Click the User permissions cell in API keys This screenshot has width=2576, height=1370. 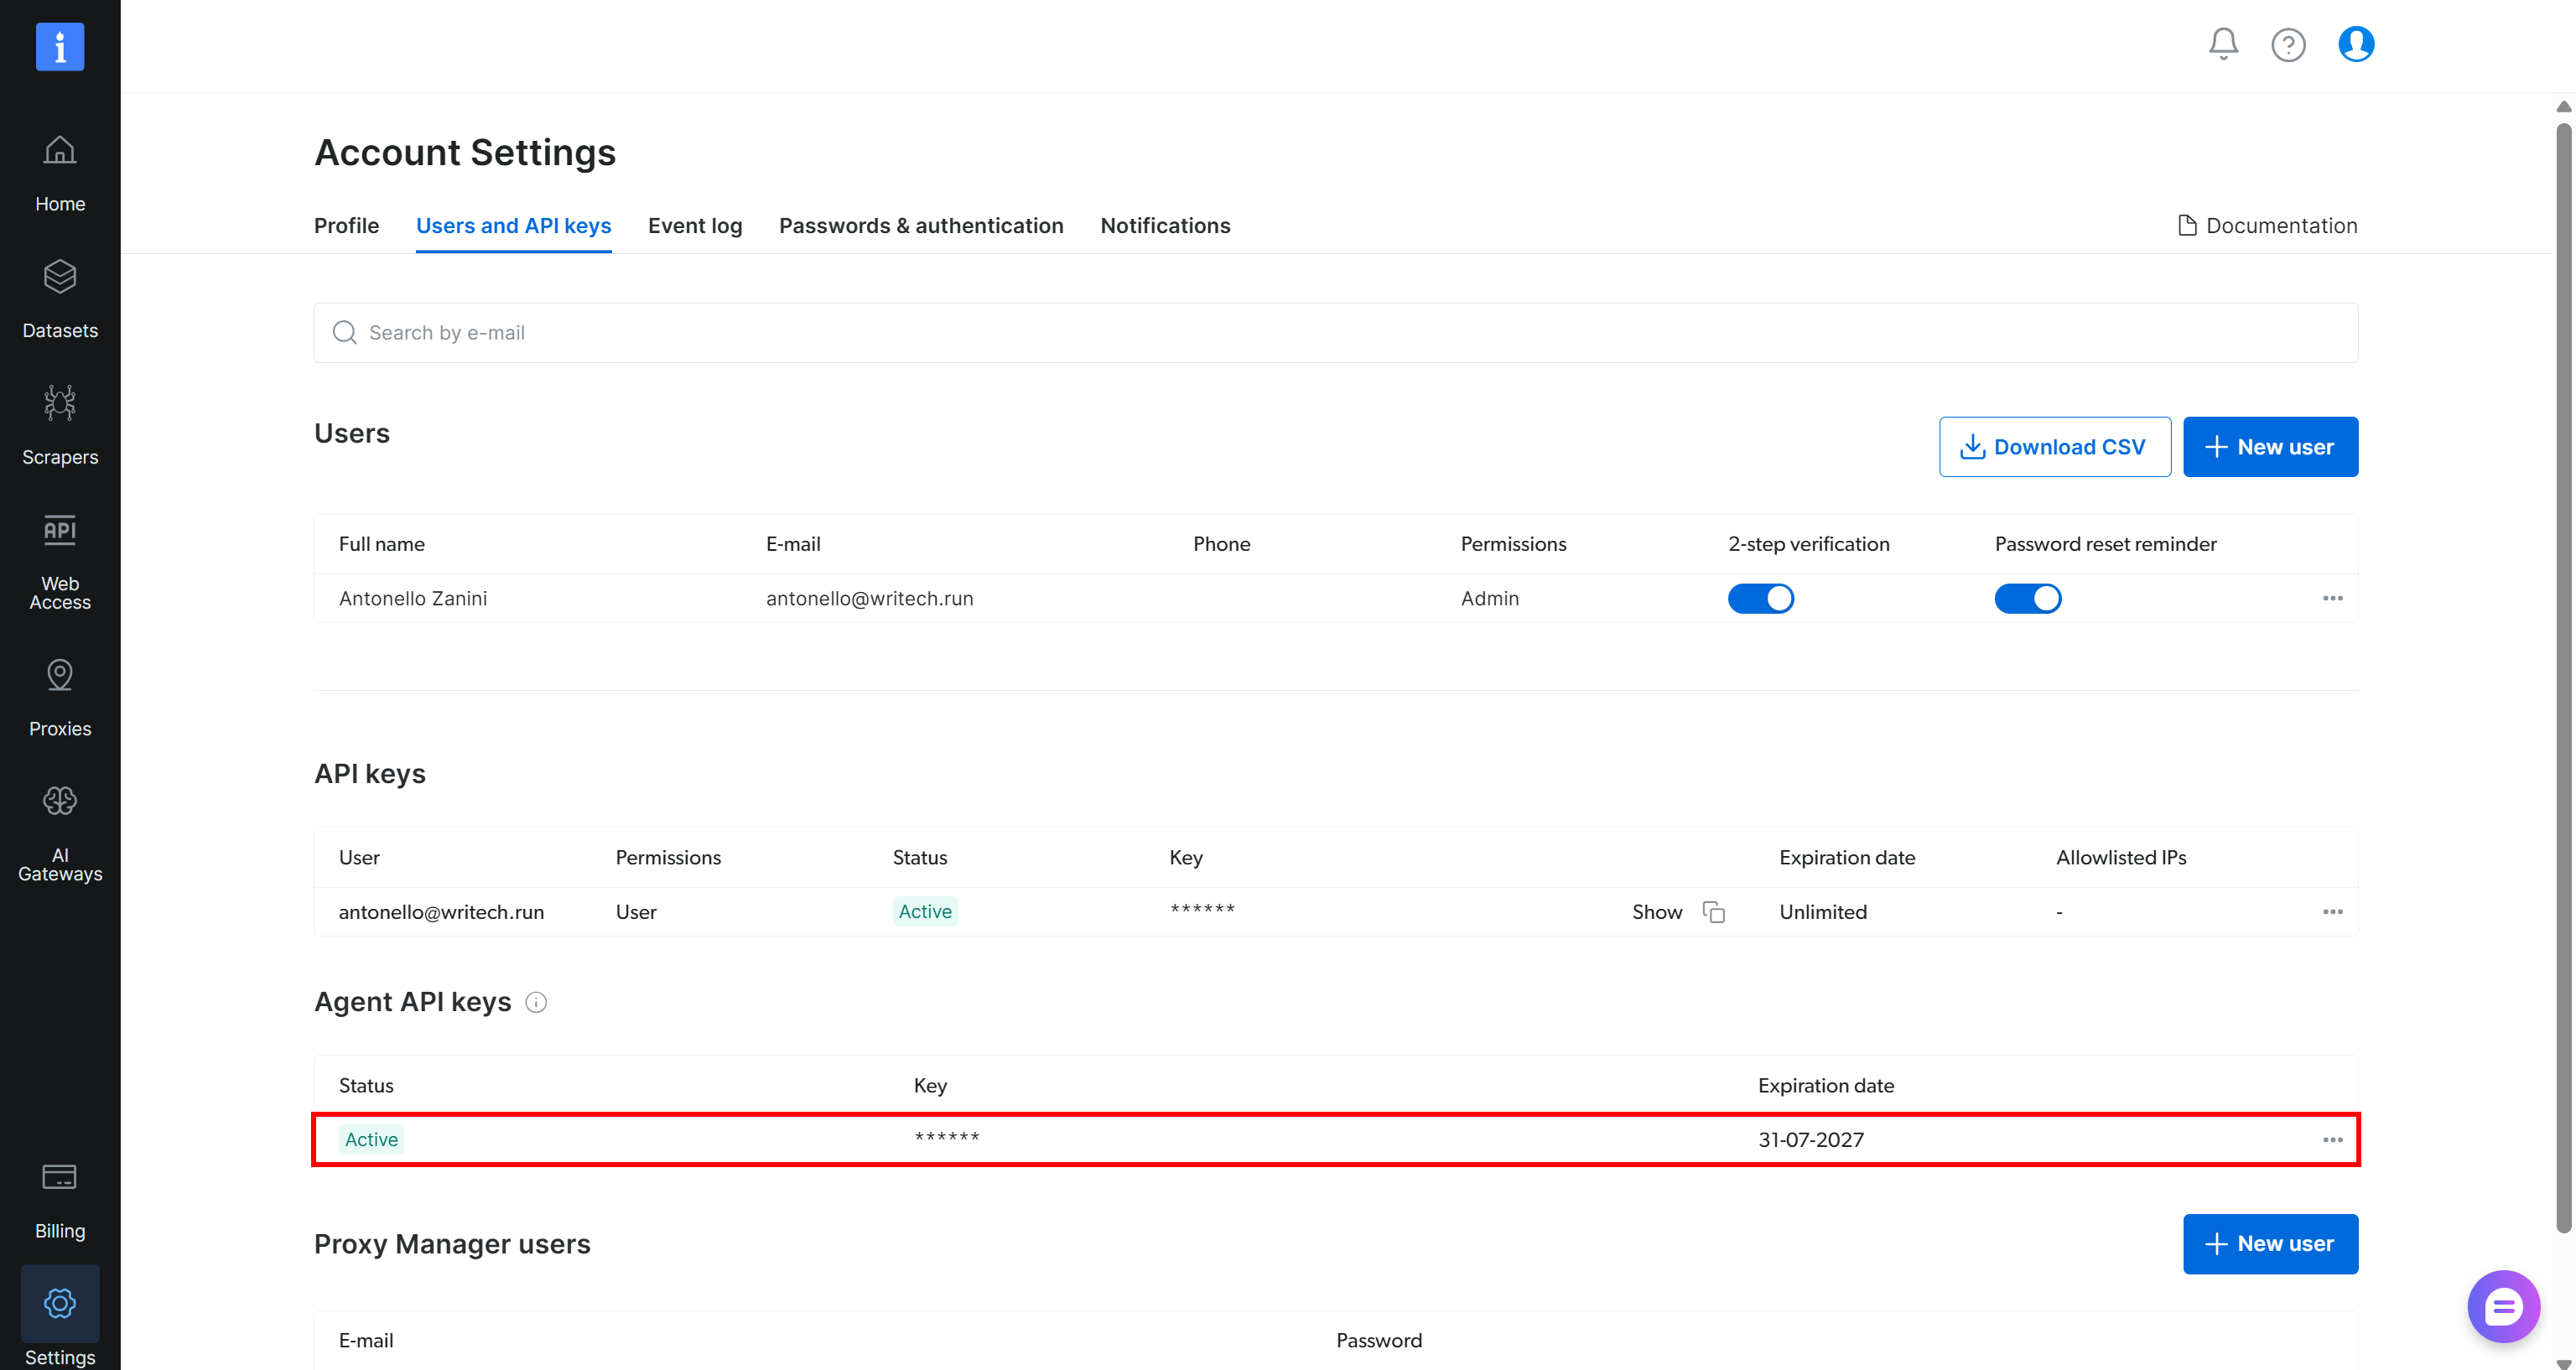click(x=636, y=912)
